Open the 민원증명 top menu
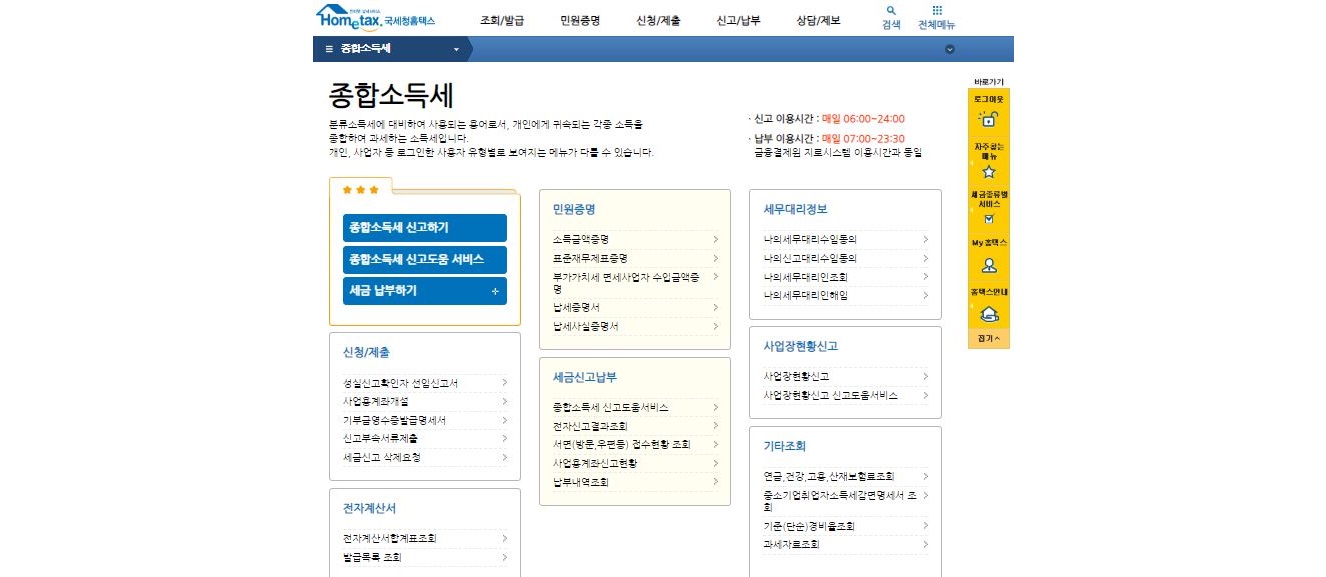The image size is (1326, 577). pyautogui.click(x=580, y=20)
